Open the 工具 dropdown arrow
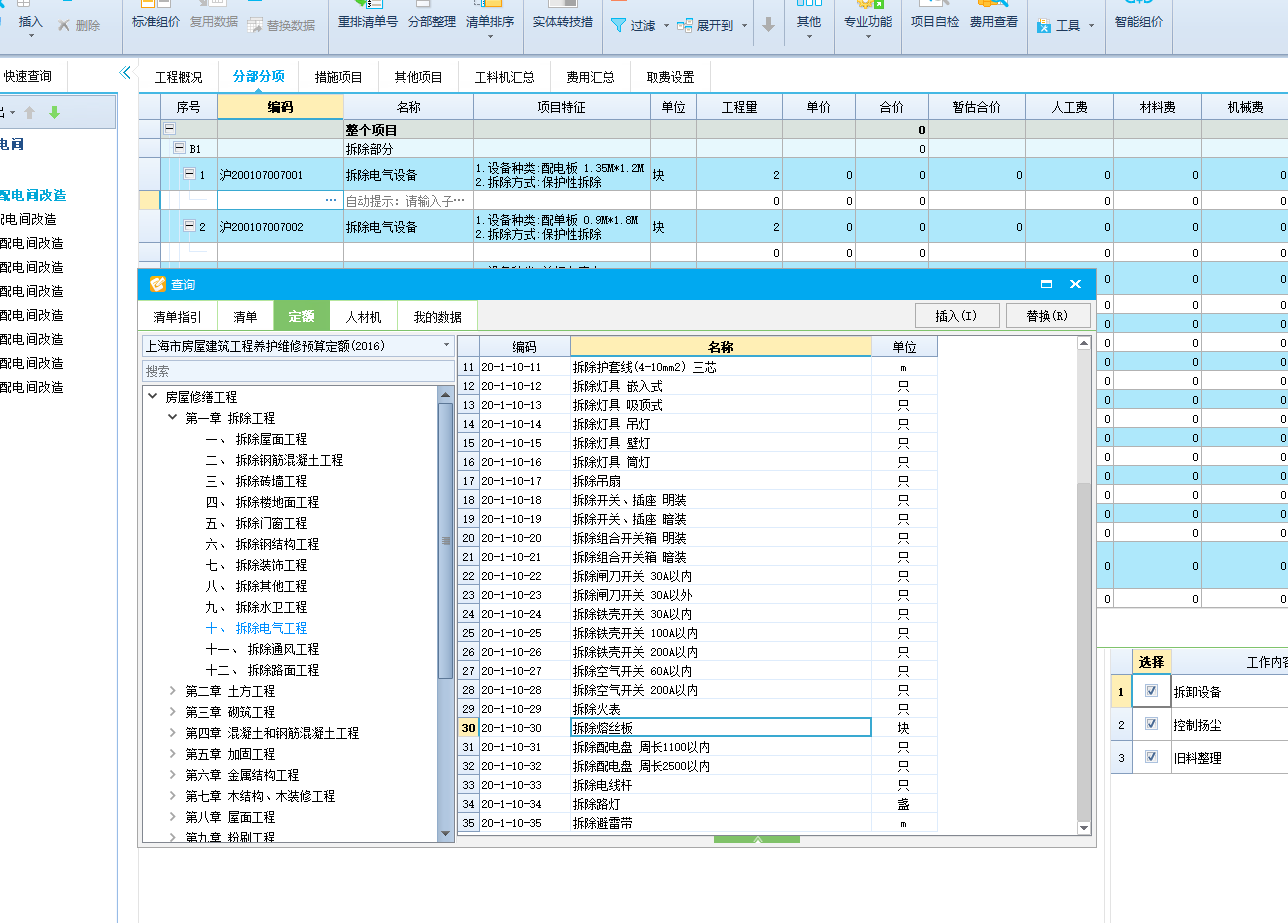The width and height of the screenshot is (1288, 923). click(1091, 26)
